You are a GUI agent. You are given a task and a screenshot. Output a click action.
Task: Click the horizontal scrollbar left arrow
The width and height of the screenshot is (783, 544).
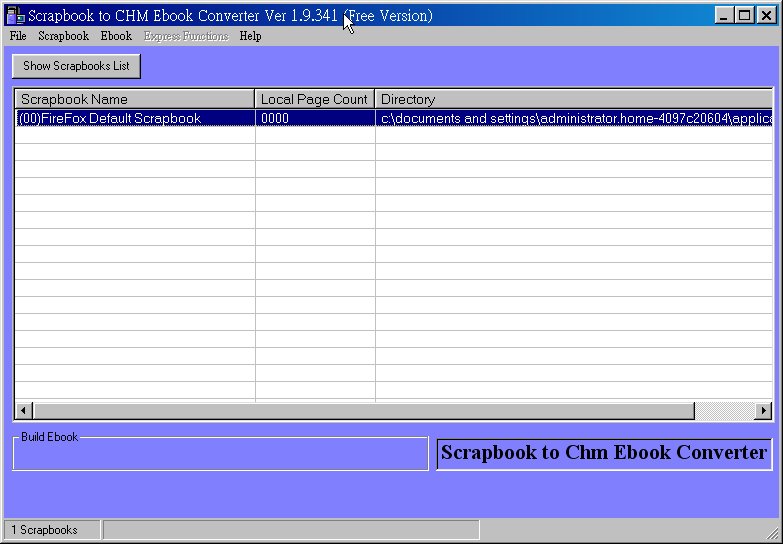[x=24, y=411]
